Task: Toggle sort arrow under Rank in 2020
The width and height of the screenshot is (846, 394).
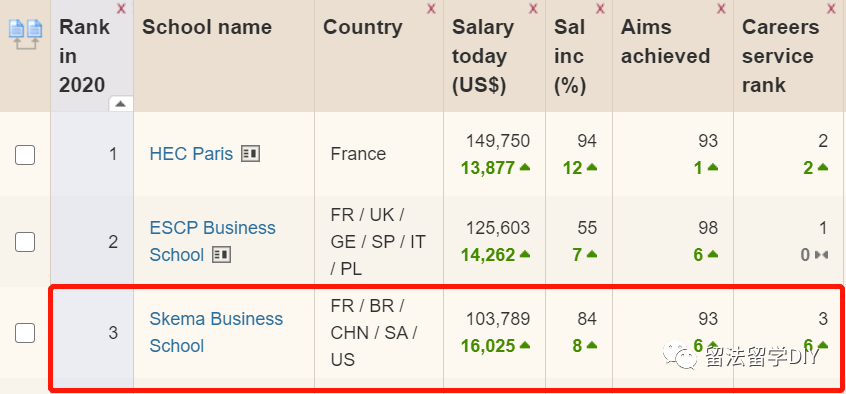Action: (120, 104)
